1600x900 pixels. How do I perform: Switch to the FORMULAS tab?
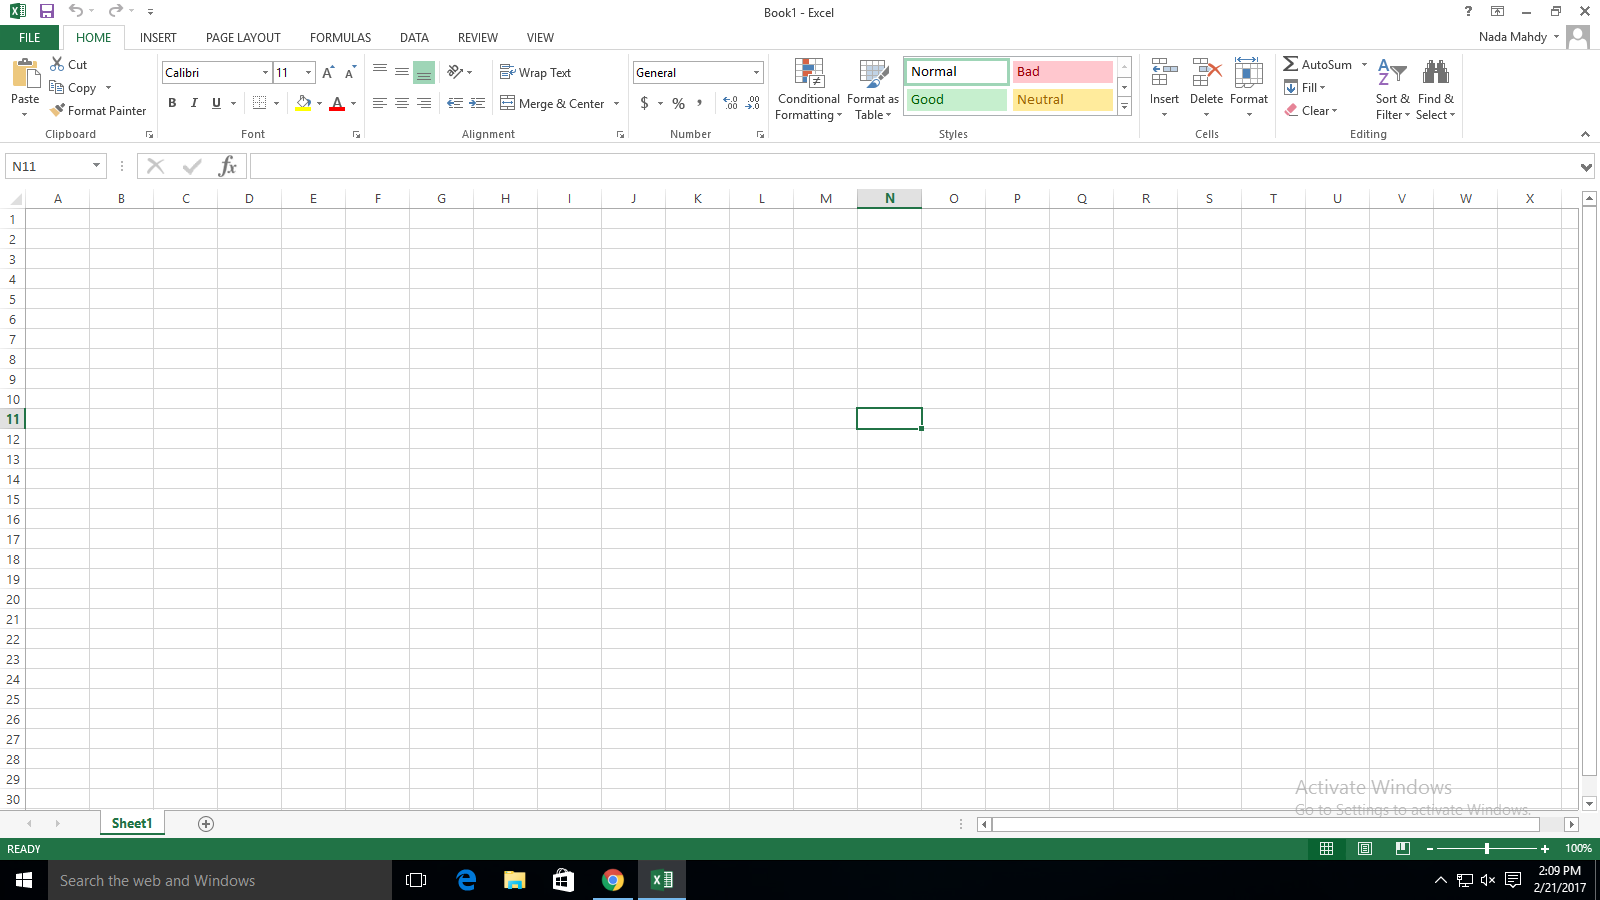coord(340,38)
